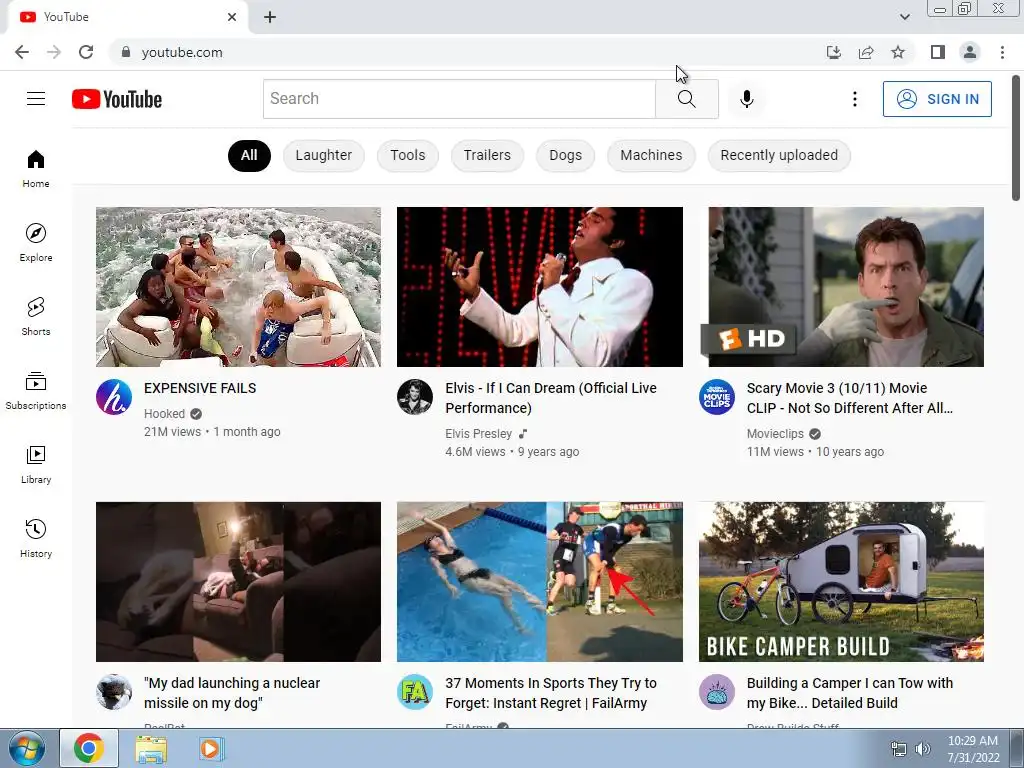Screen dimensions: 1024x768
Task: Open the dark living room video thumbnail
Action: coord(238,582)
